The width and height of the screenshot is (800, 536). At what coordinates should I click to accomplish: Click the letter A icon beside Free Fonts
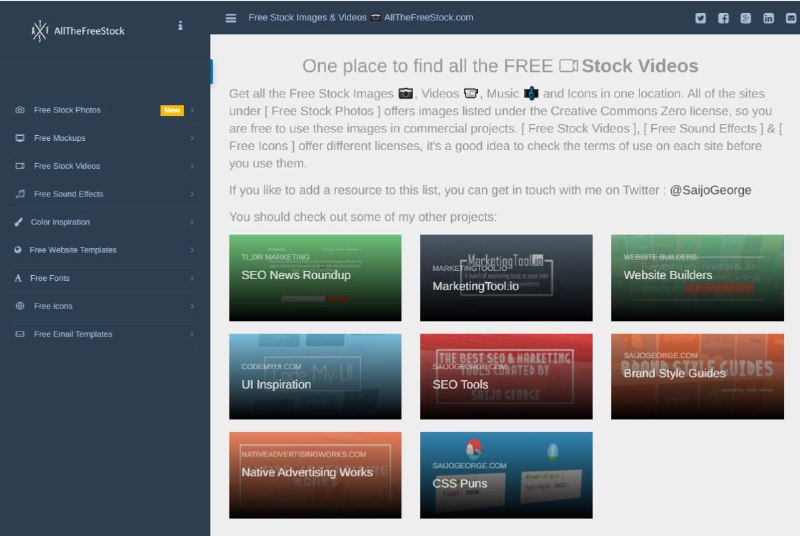18,278
